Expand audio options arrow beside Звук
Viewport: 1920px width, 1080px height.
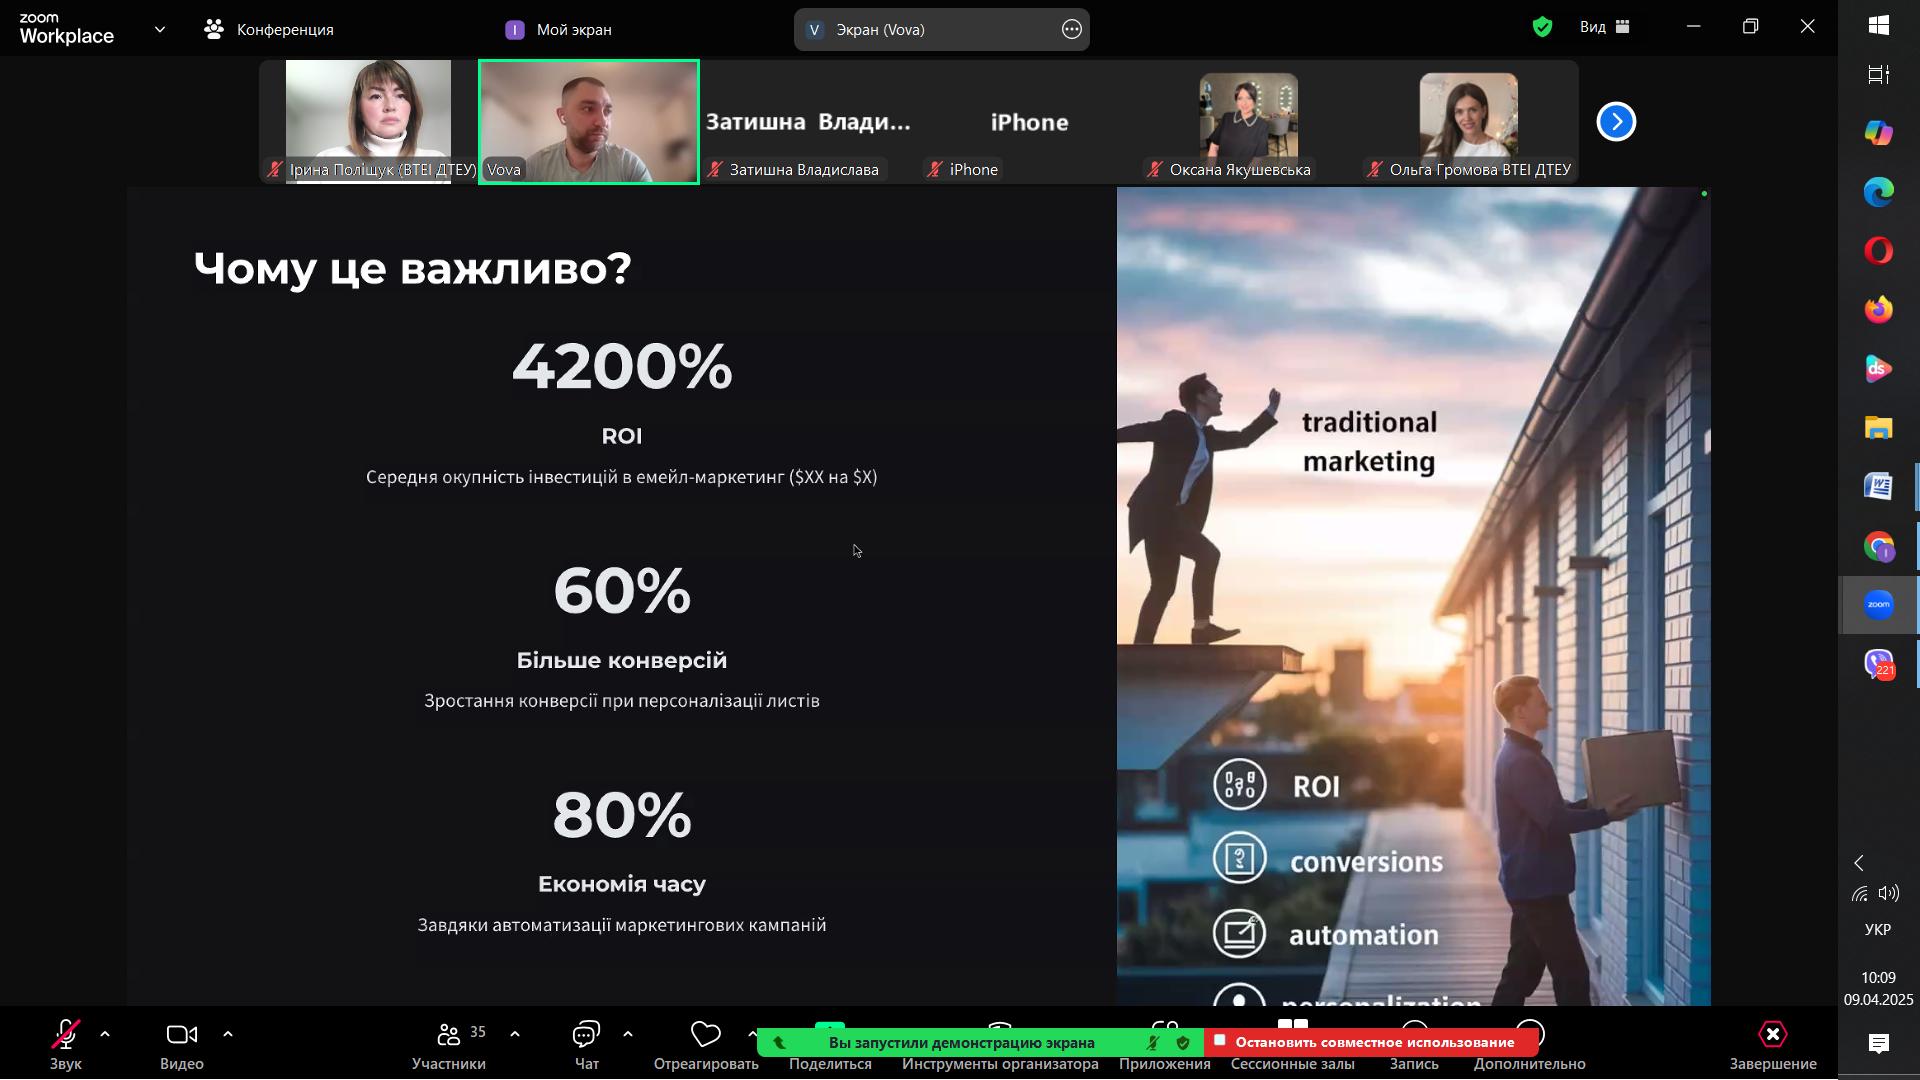105,1035
